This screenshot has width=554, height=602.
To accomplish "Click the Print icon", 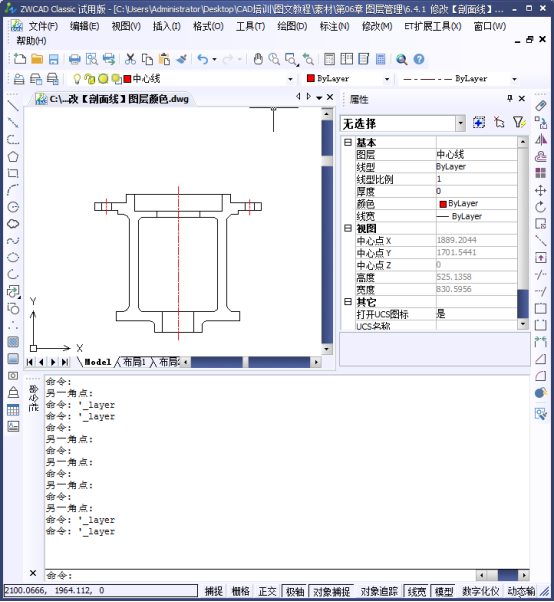I will point(74,59).
